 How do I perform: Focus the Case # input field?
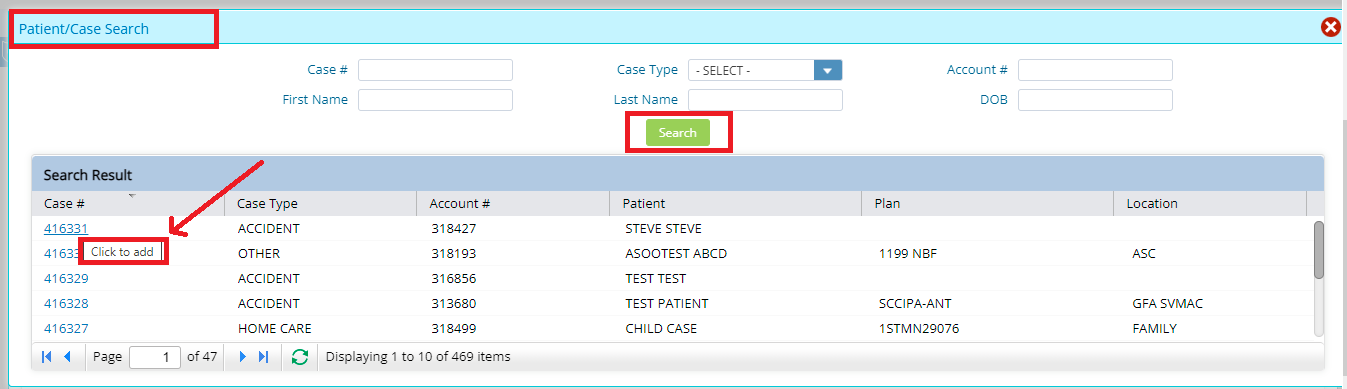coord(435,70)
